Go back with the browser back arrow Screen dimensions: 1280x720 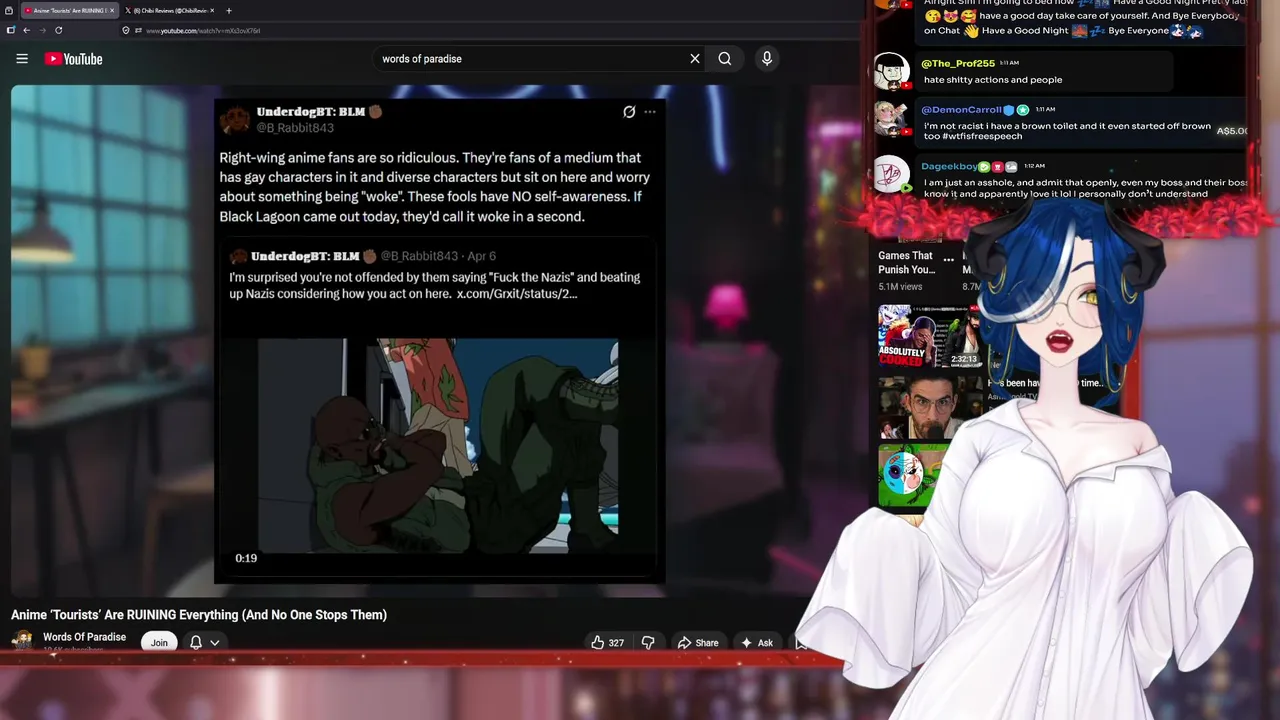pos(26,31)
